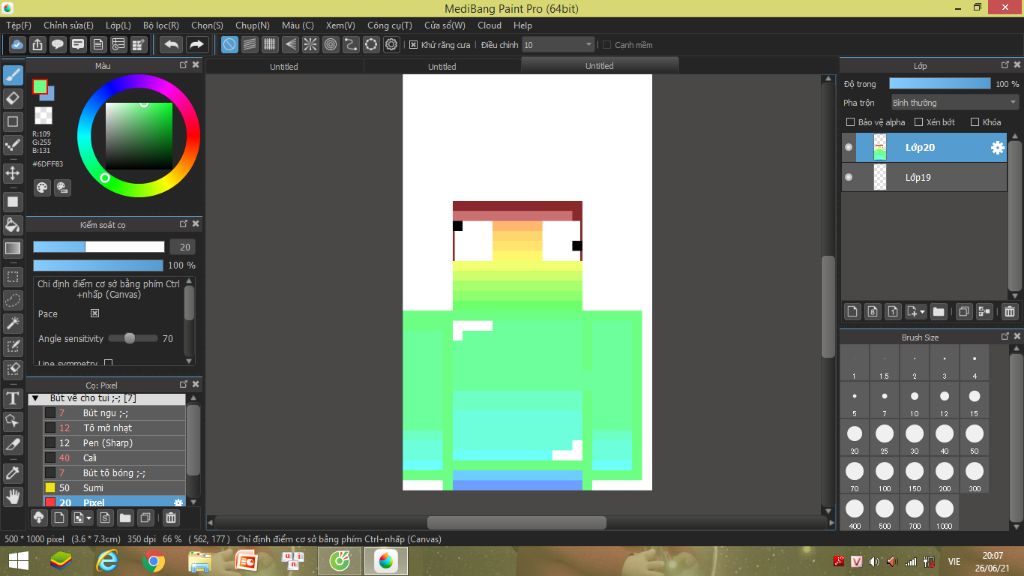The image size is (1024, 576).
Task: Select the Lớp19 layer row
Action: click(x=924, y=177)
